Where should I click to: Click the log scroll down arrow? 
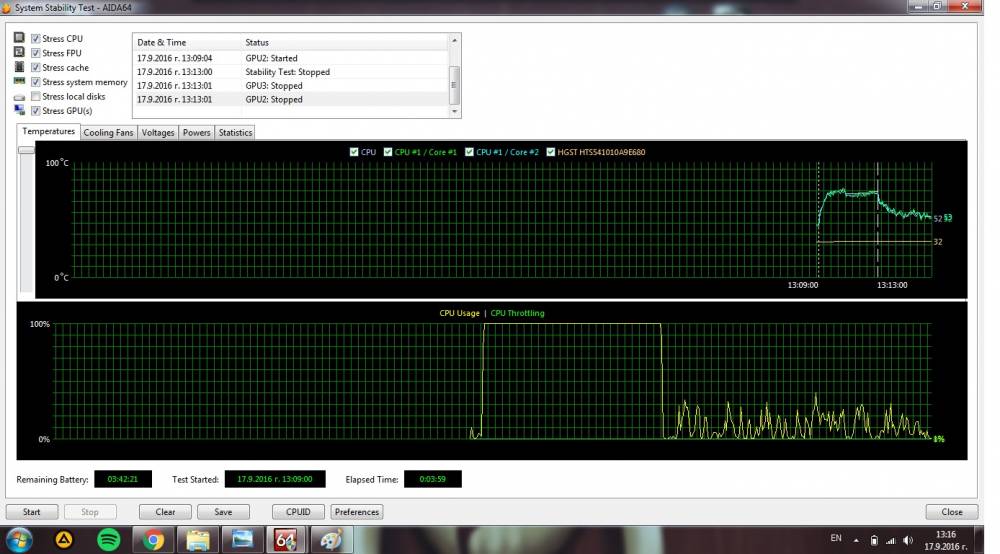(x=454, y=112)
